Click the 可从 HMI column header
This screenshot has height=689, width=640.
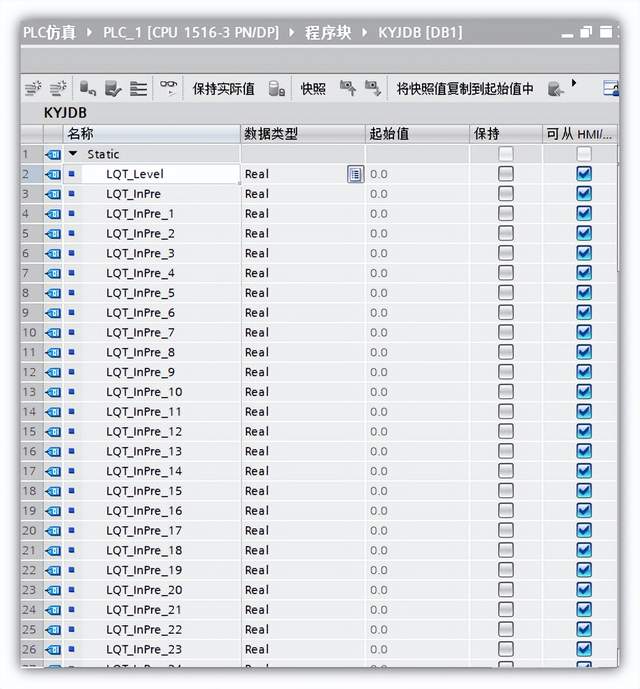[579, 134]
